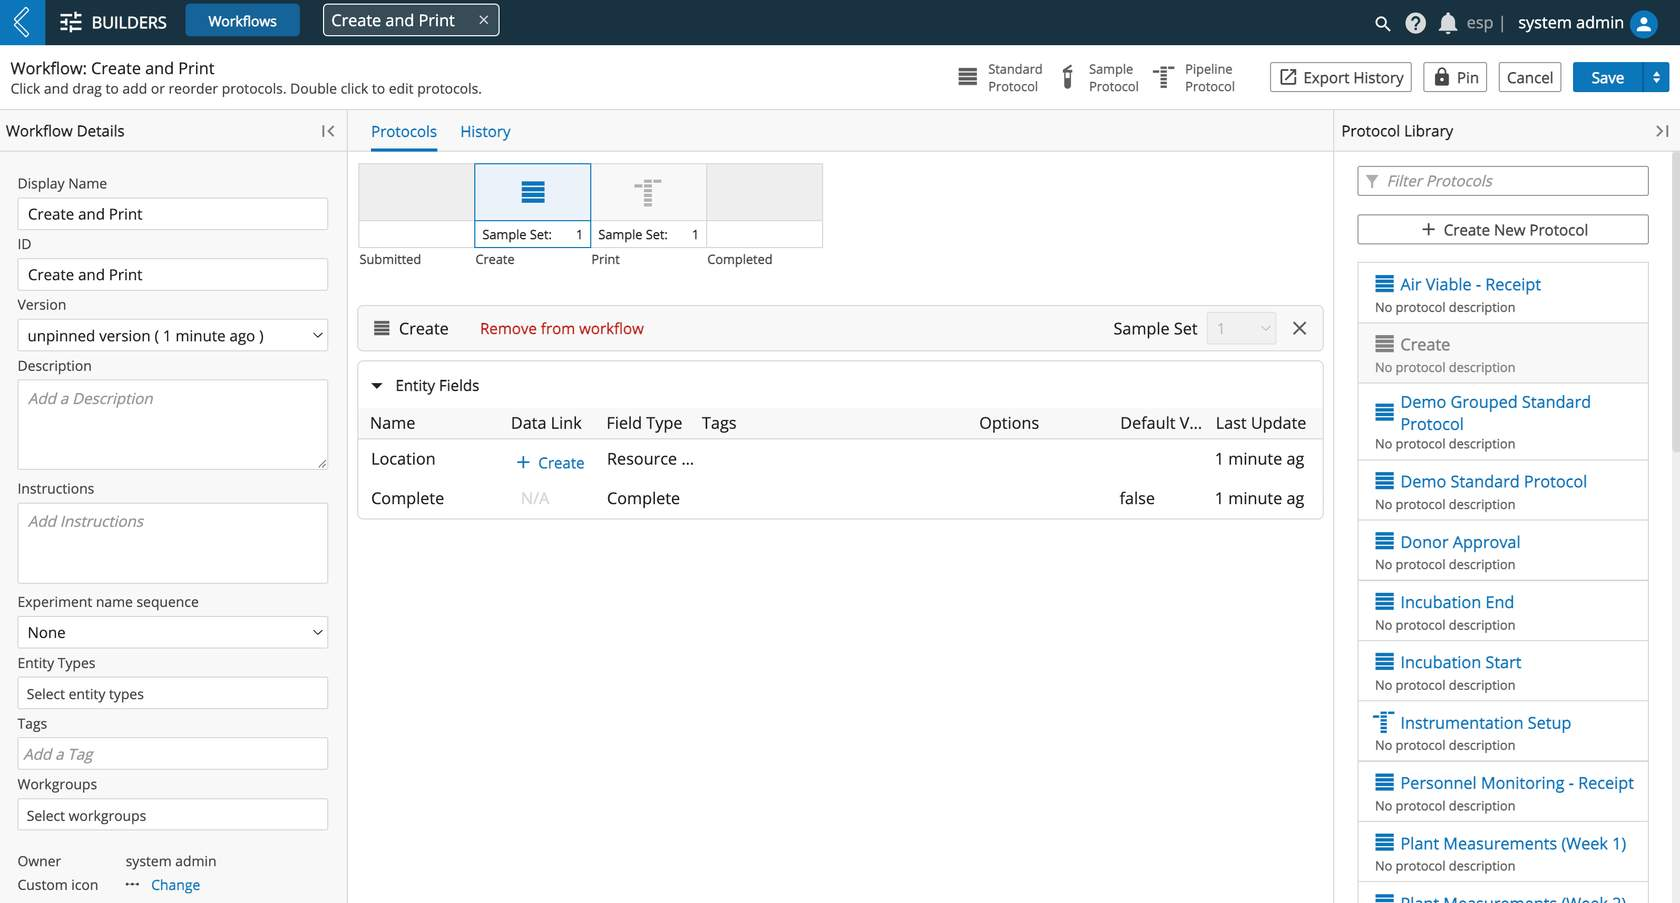Viewport: 1680px width, 903px height.
Task: Click the Pin button
Action: [x=1455, y=77]
